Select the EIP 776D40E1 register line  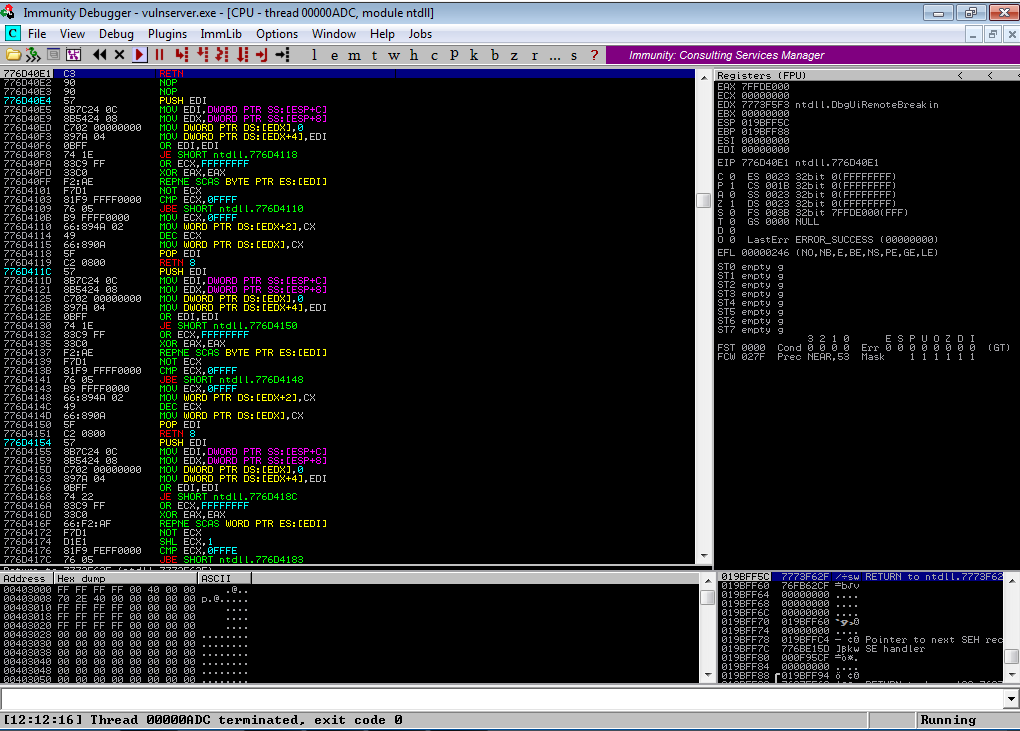click(x=798, y=163)
